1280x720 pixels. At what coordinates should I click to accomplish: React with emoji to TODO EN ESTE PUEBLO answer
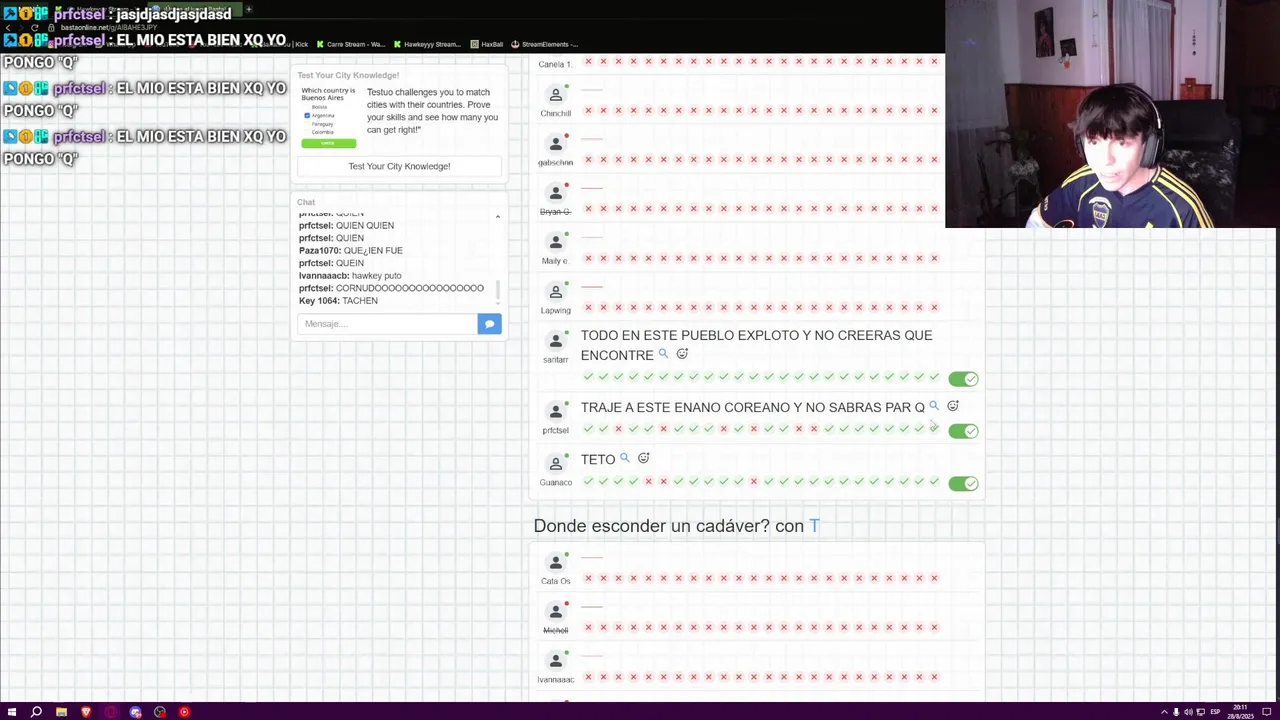682,354
